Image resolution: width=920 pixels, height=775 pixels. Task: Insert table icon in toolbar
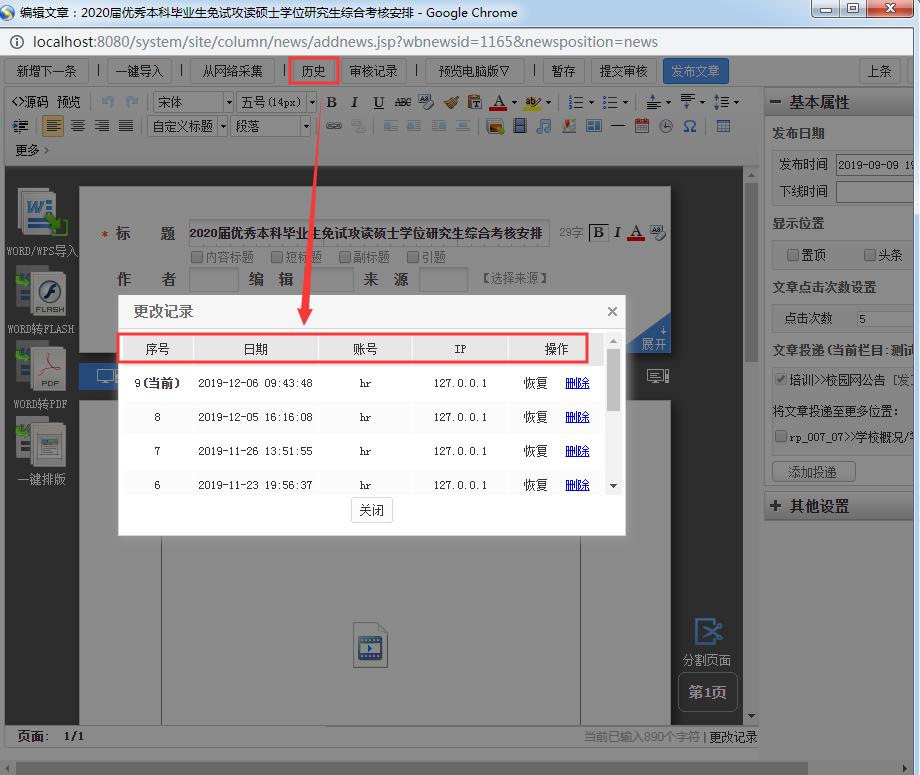point(723,126)
